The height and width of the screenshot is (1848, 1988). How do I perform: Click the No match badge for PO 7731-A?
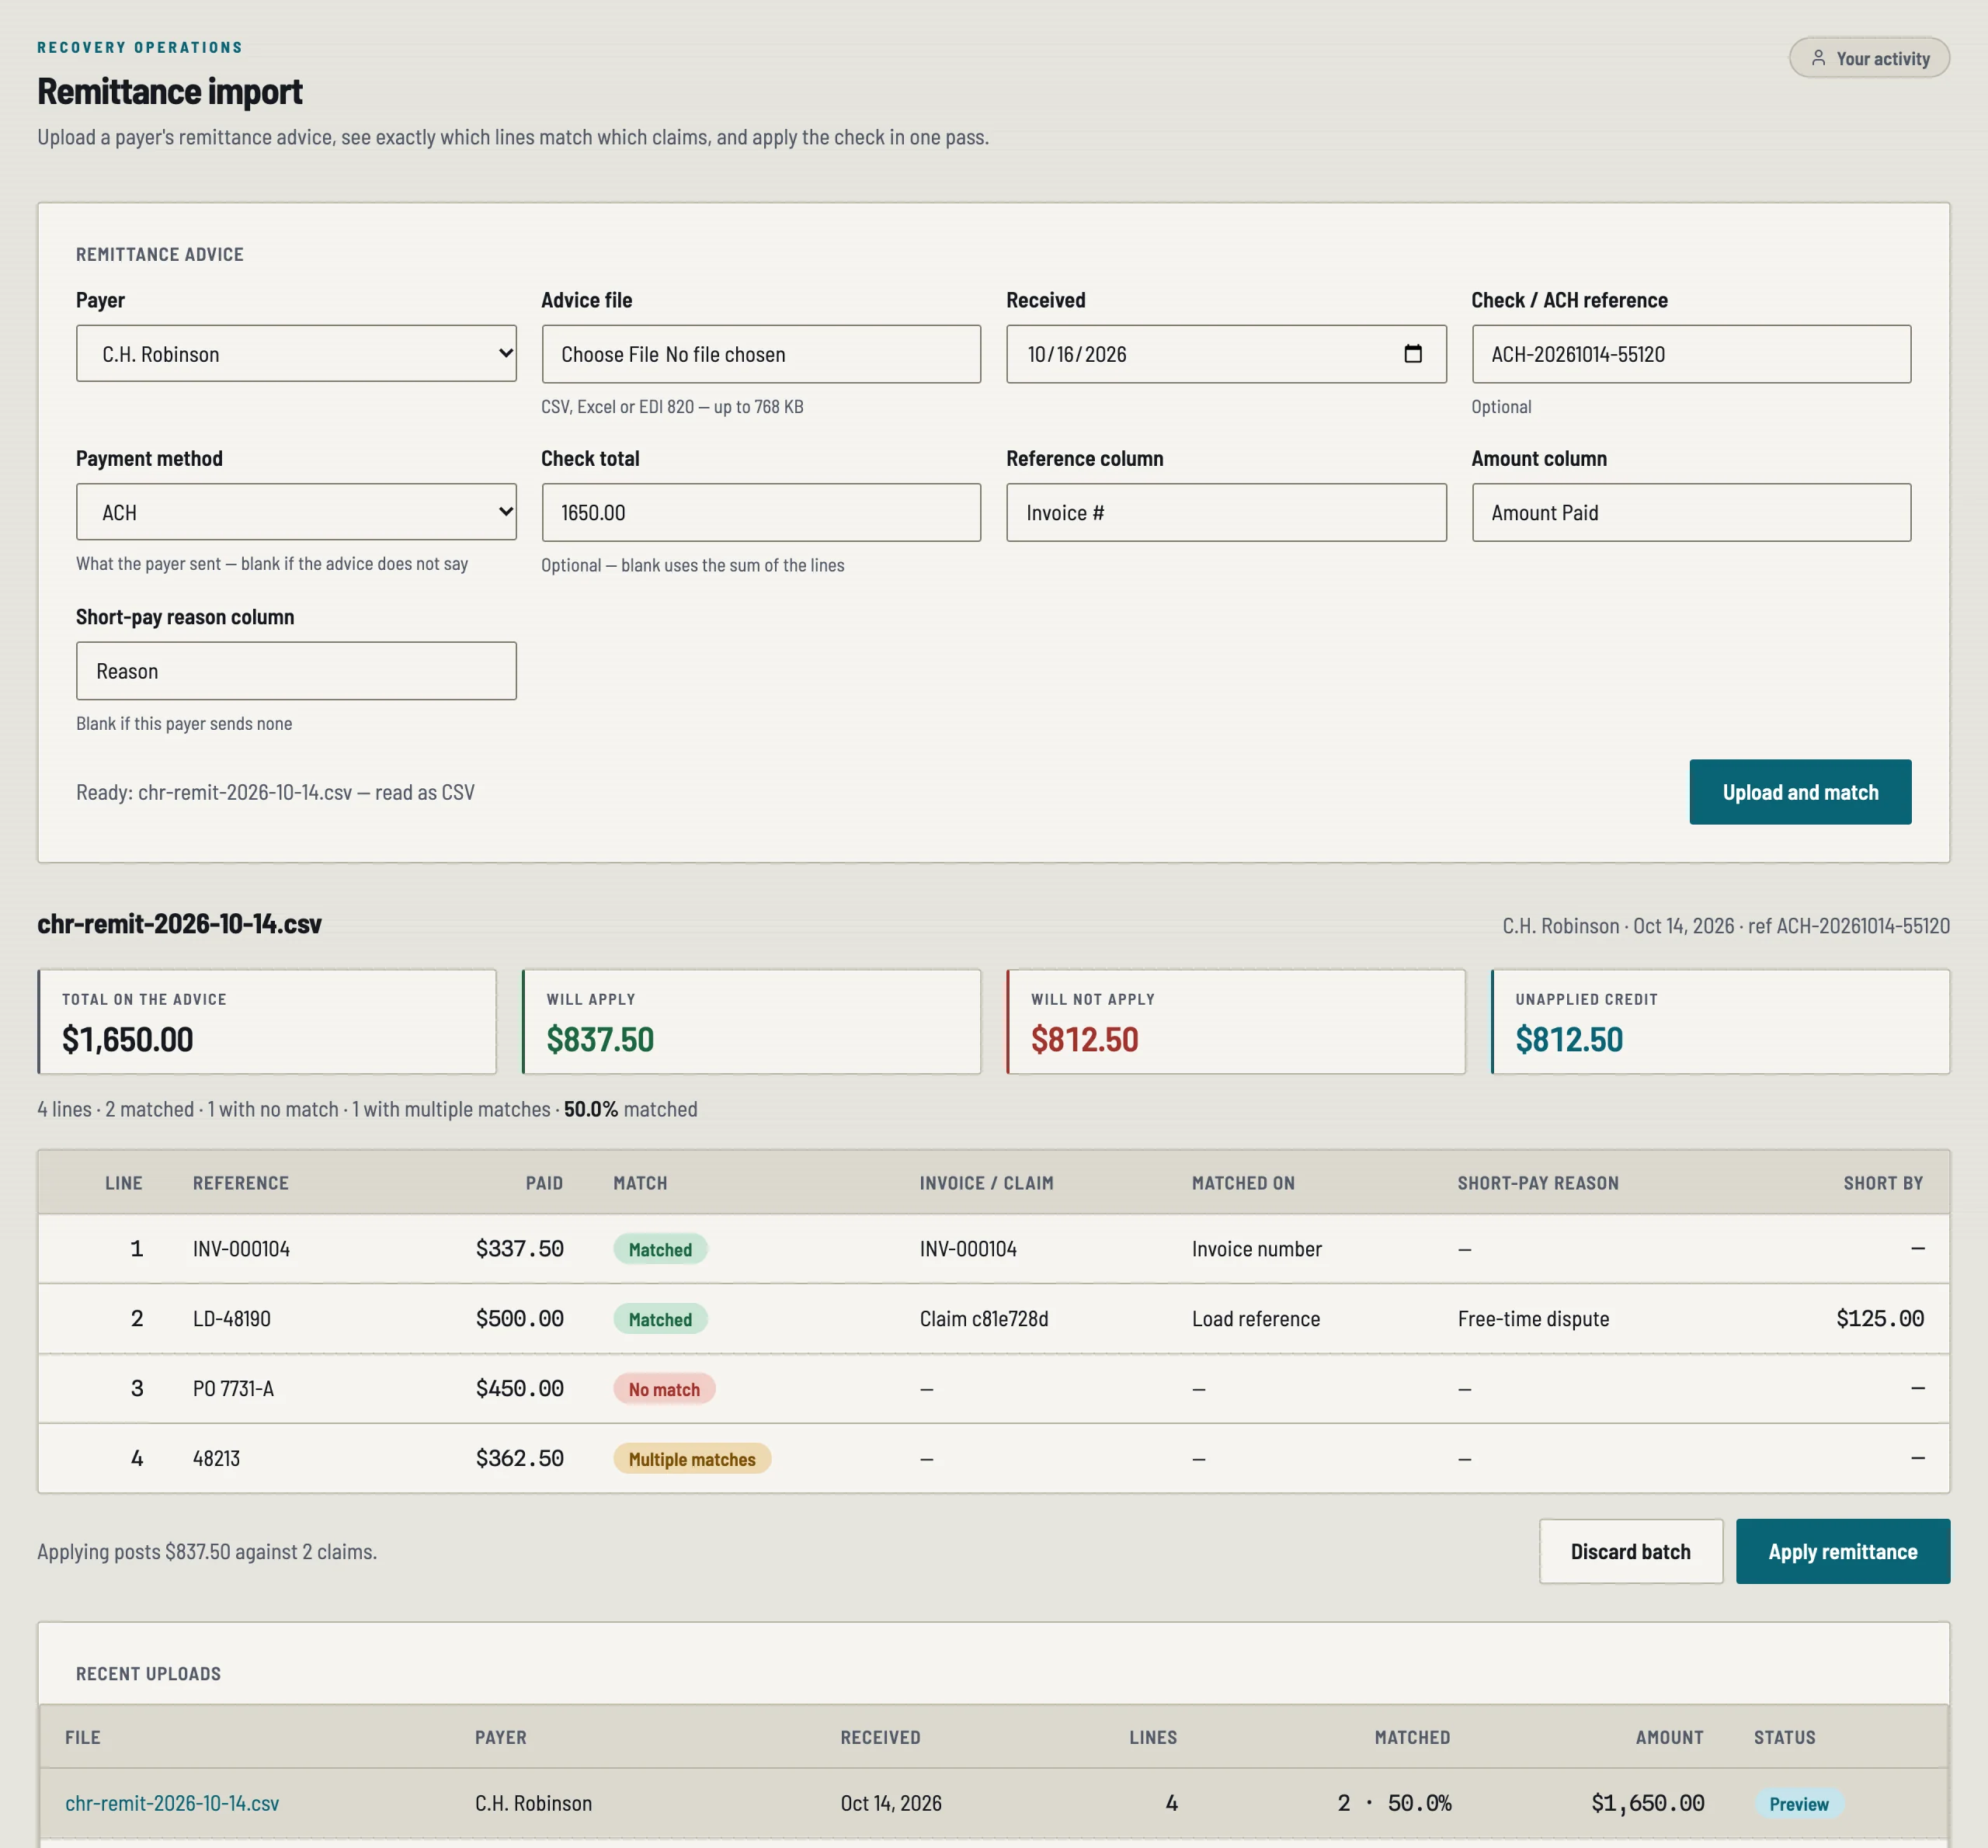click(664, 1389)
